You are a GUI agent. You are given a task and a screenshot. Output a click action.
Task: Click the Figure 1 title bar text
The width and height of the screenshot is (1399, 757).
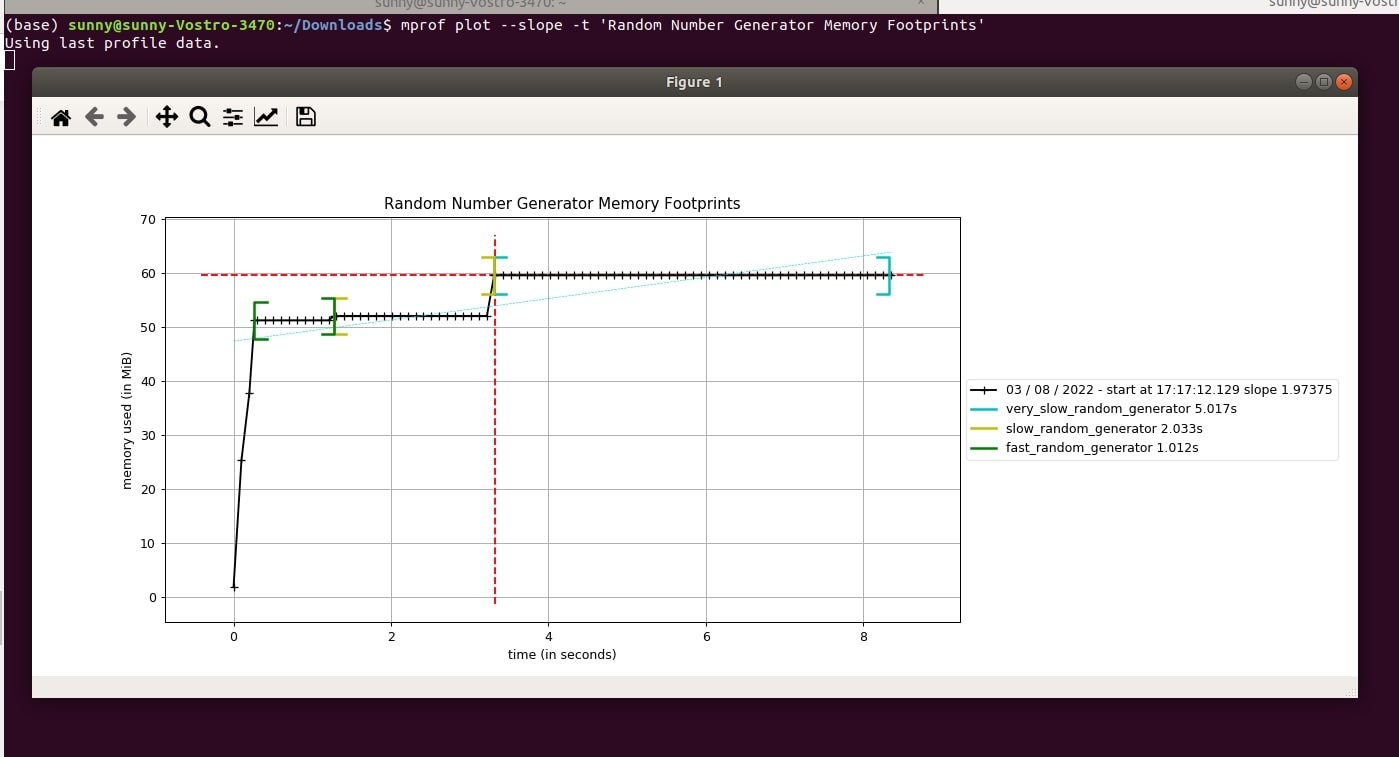tap(694, 82)
